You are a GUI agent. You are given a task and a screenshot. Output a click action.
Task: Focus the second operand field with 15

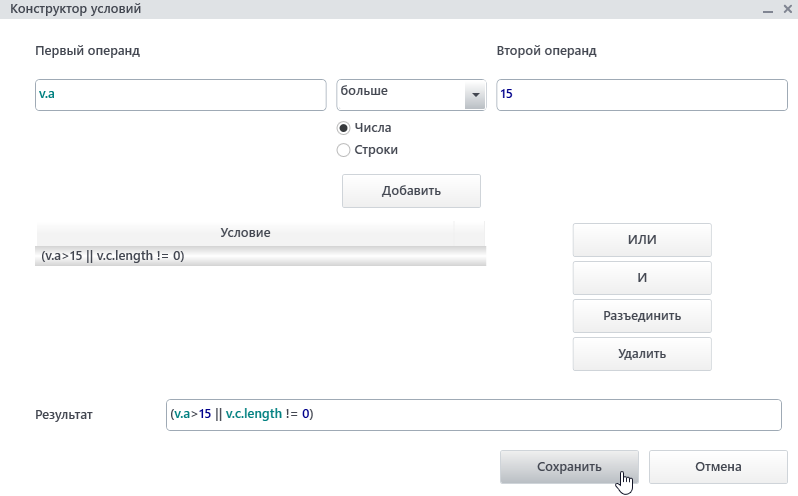[640, 95]
